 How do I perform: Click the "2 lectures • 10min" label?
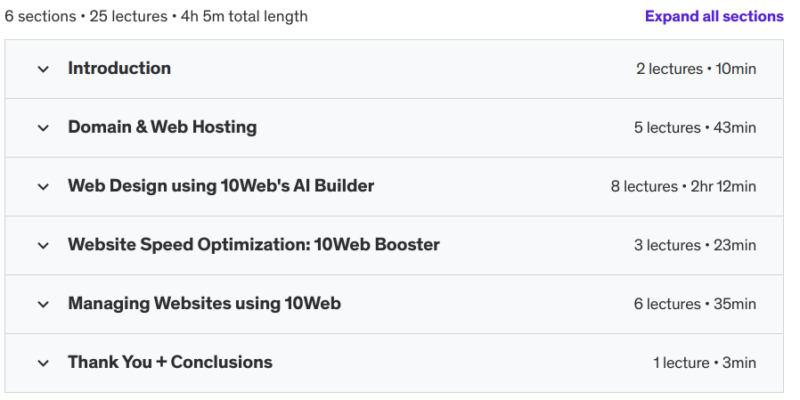point(696,69)
